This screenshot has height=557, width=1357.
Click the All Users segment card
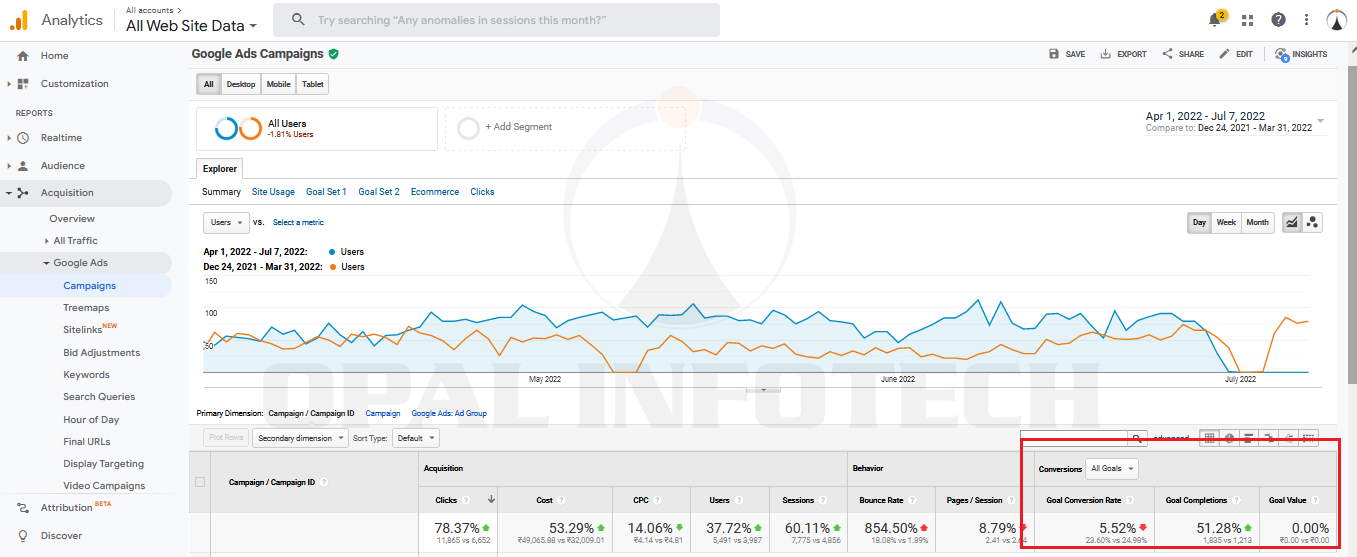coord(317,128)
